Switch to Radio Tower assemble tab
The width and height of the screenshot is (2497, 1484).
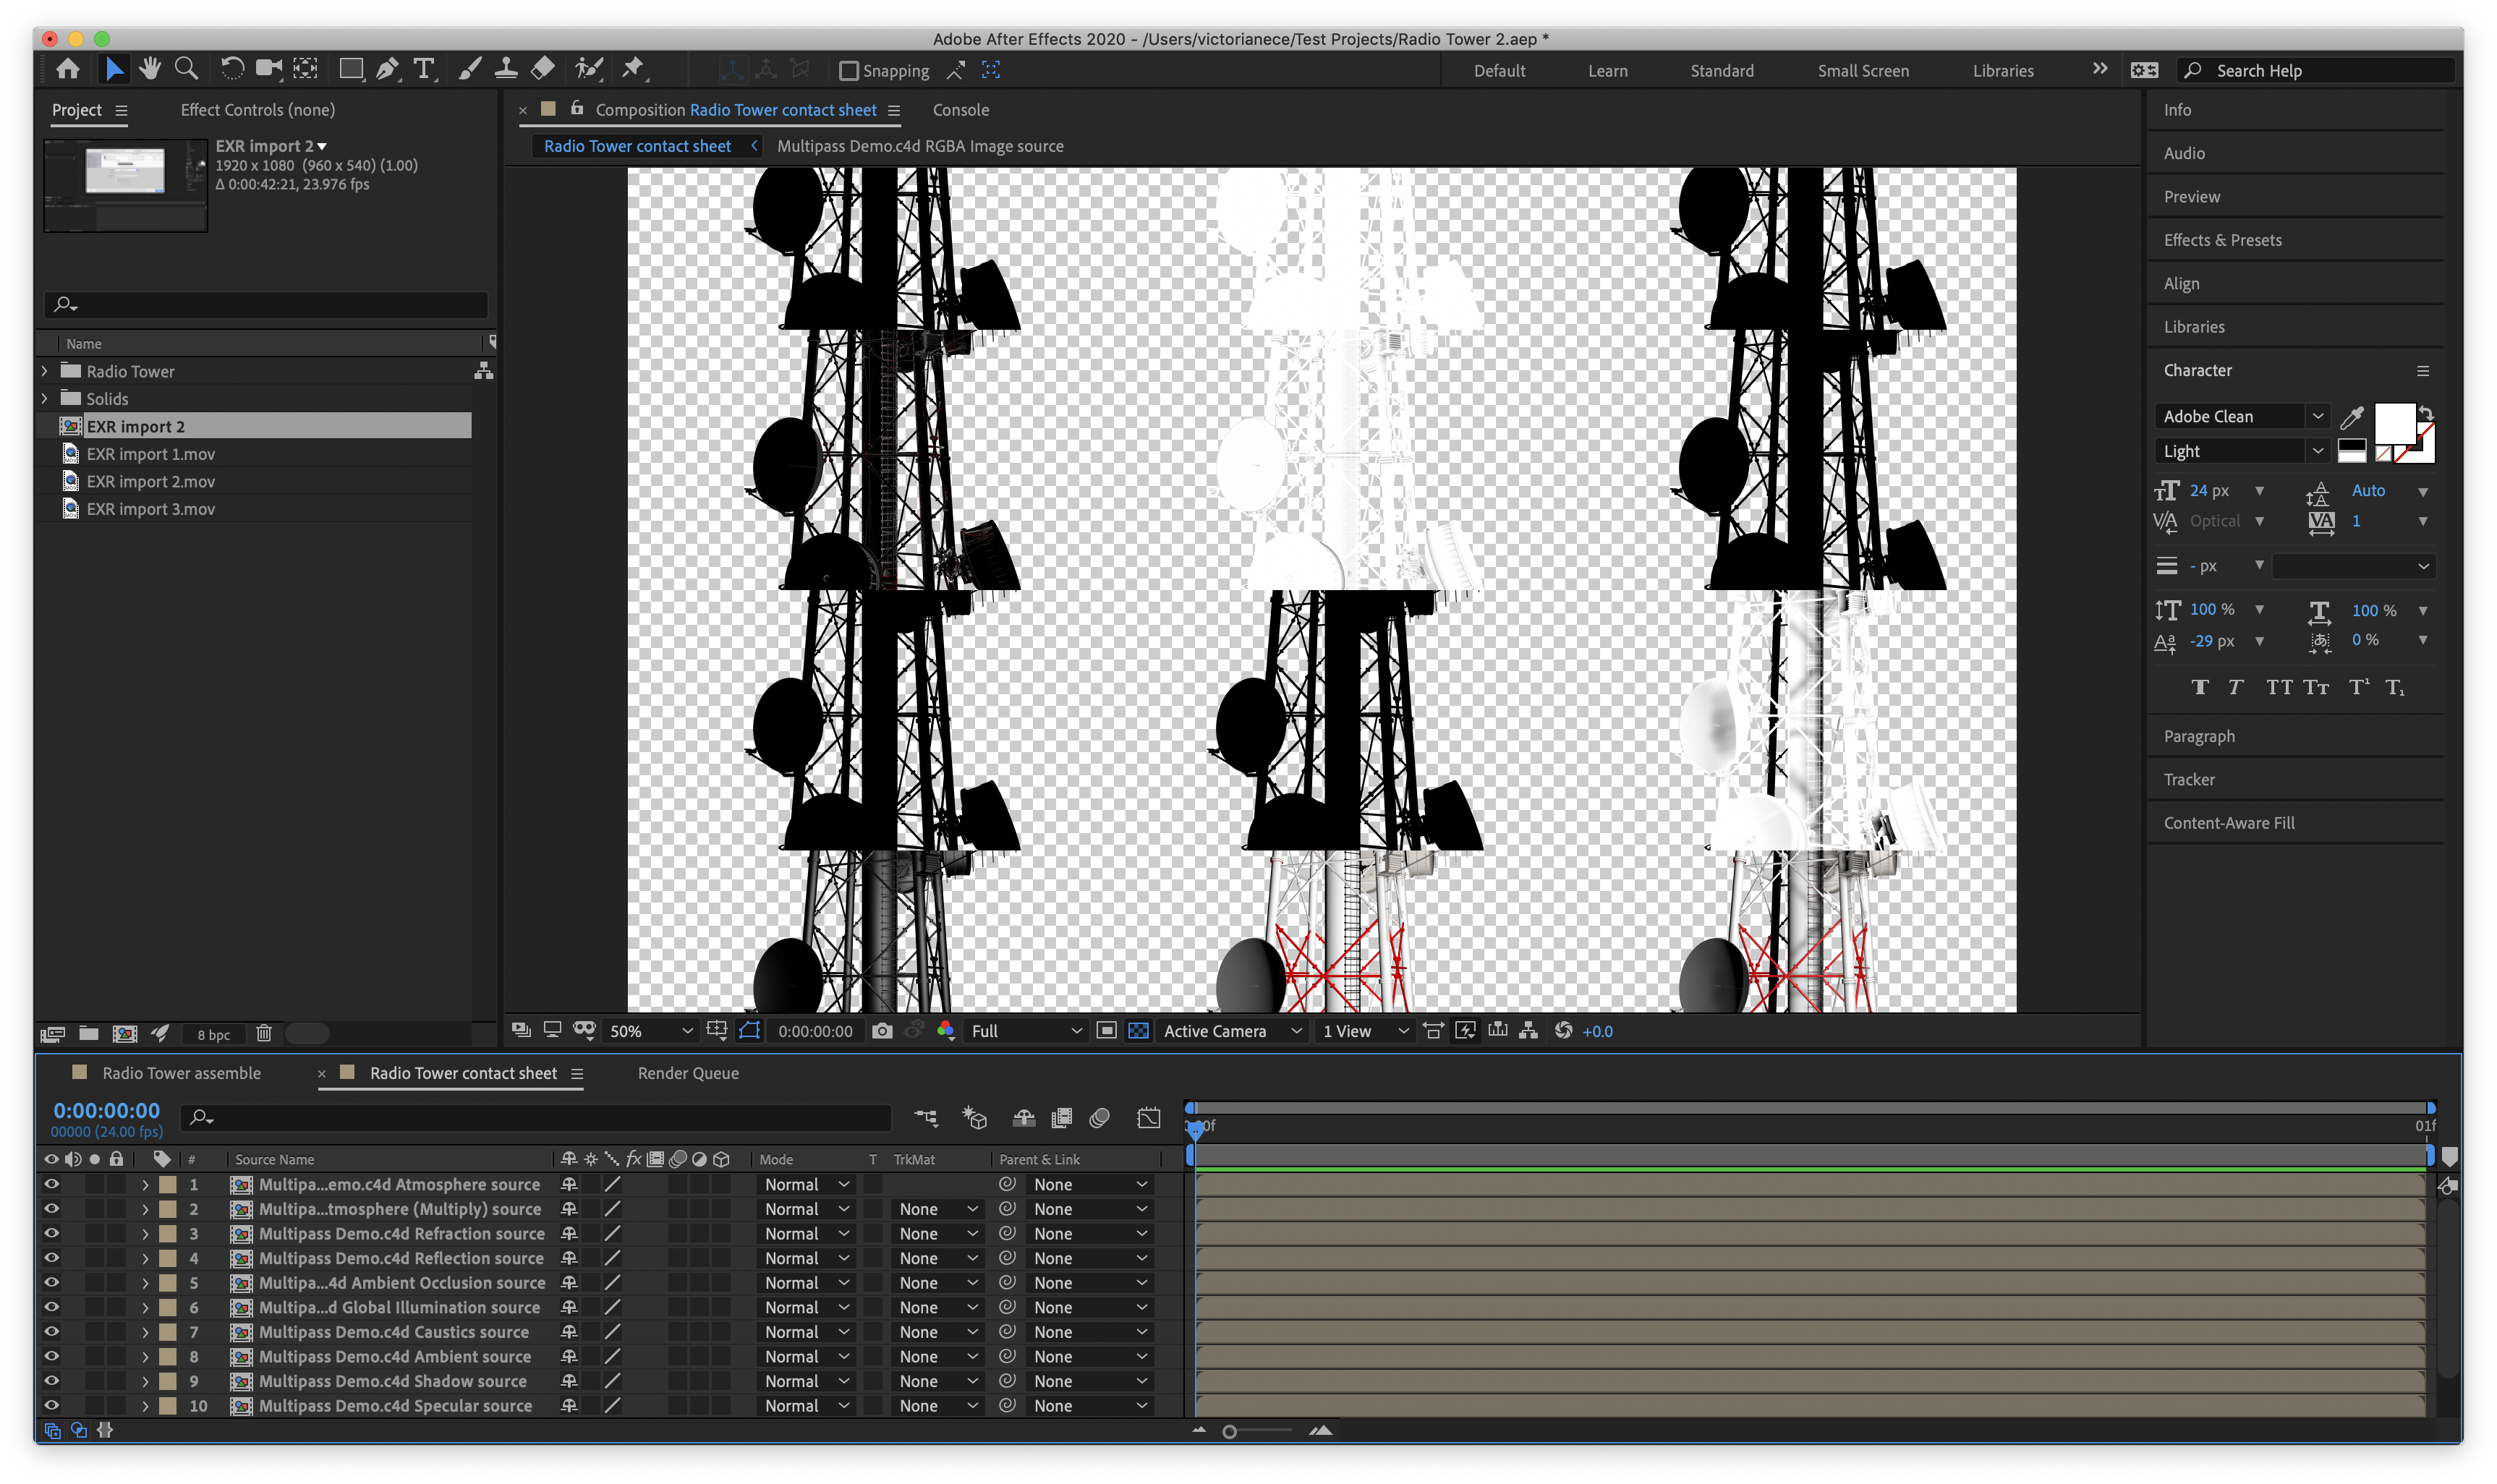click(x=181, y=1073)
